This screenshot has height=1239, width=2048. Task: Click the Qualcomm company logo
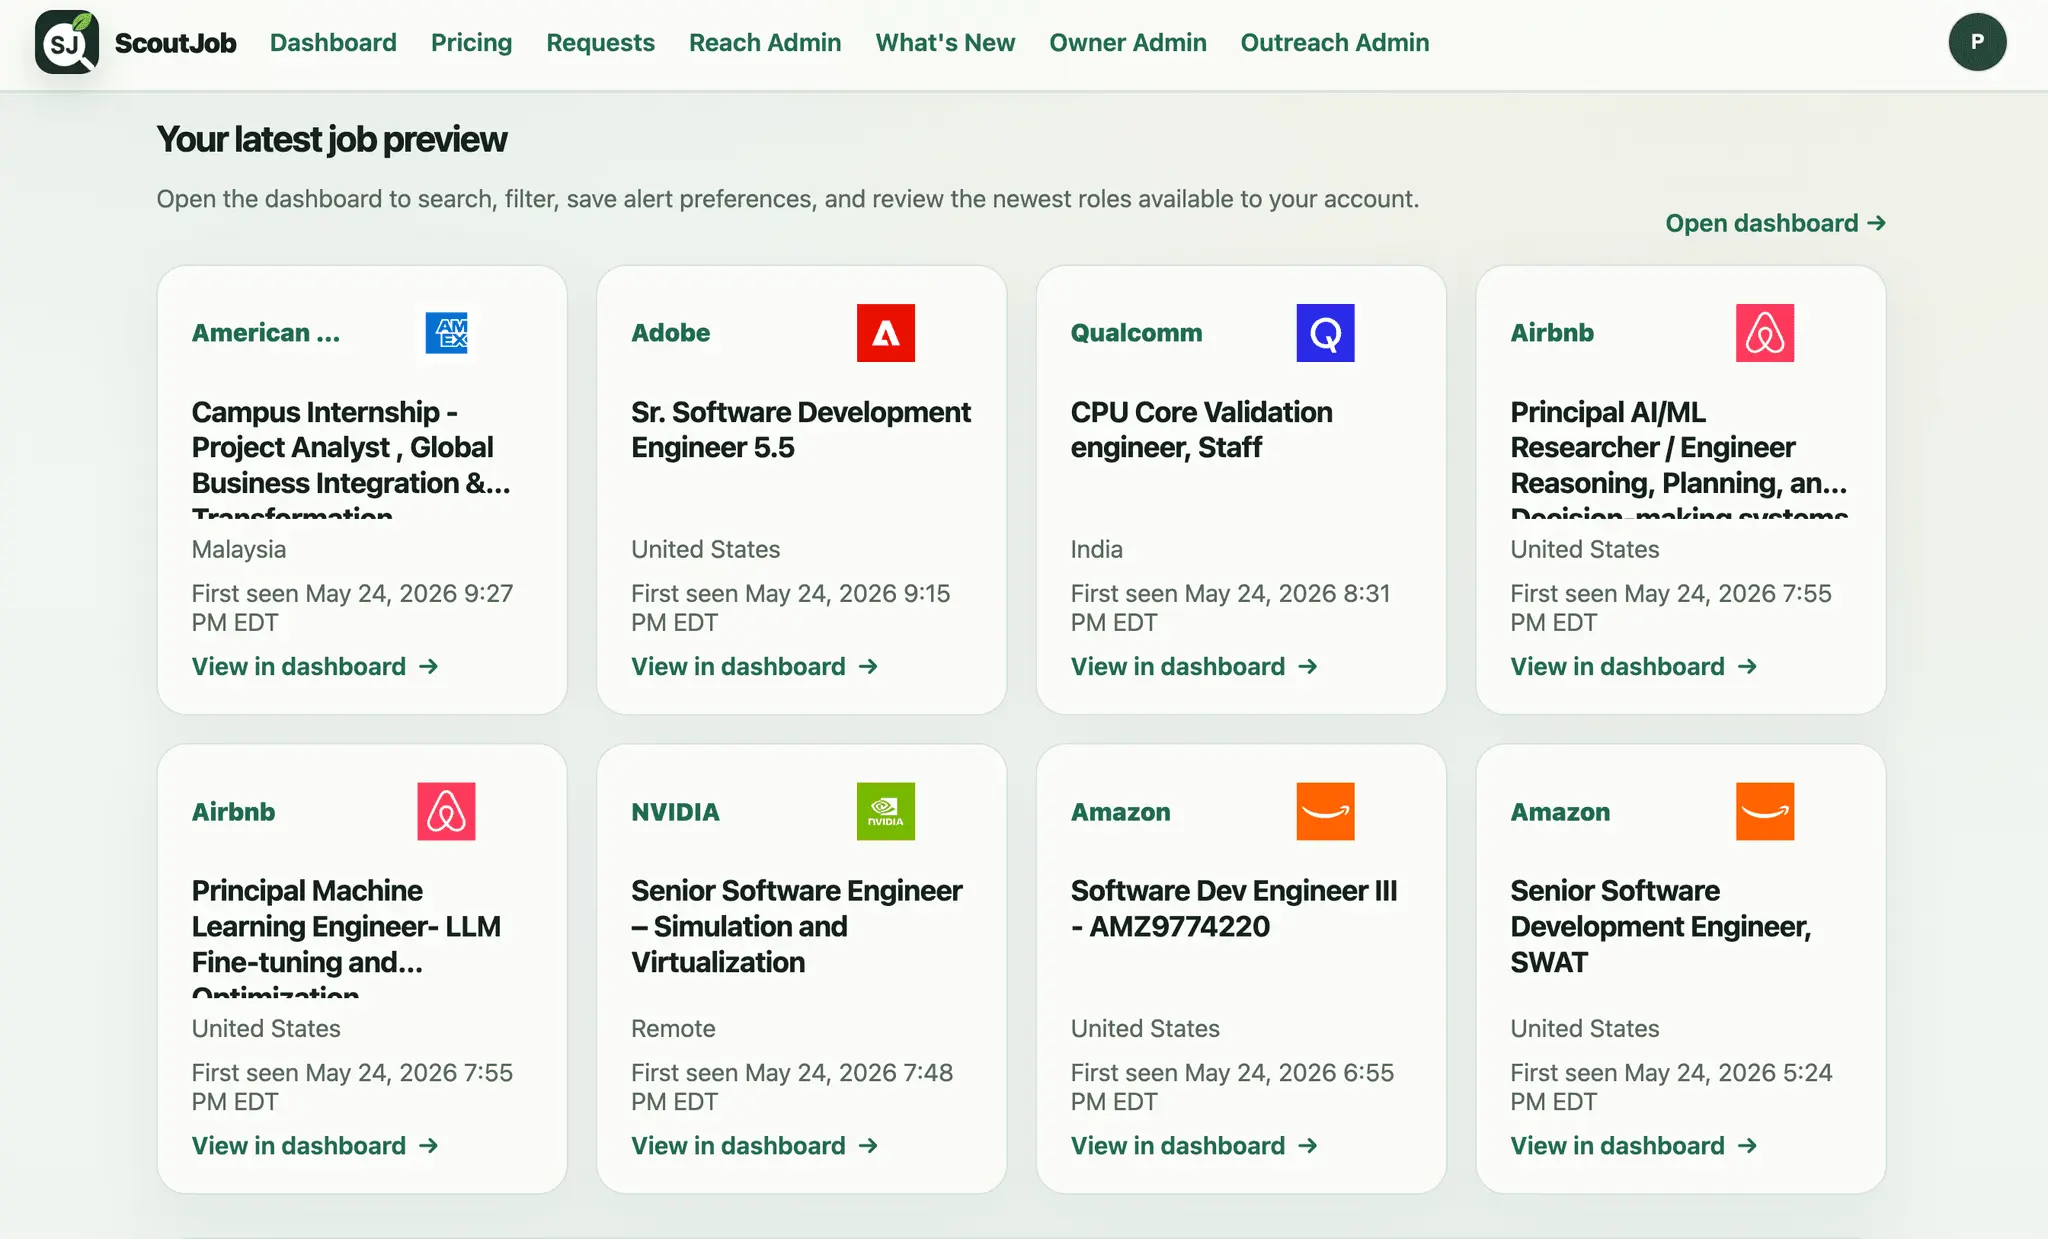pyautogui.click(x=1325, y=333)
